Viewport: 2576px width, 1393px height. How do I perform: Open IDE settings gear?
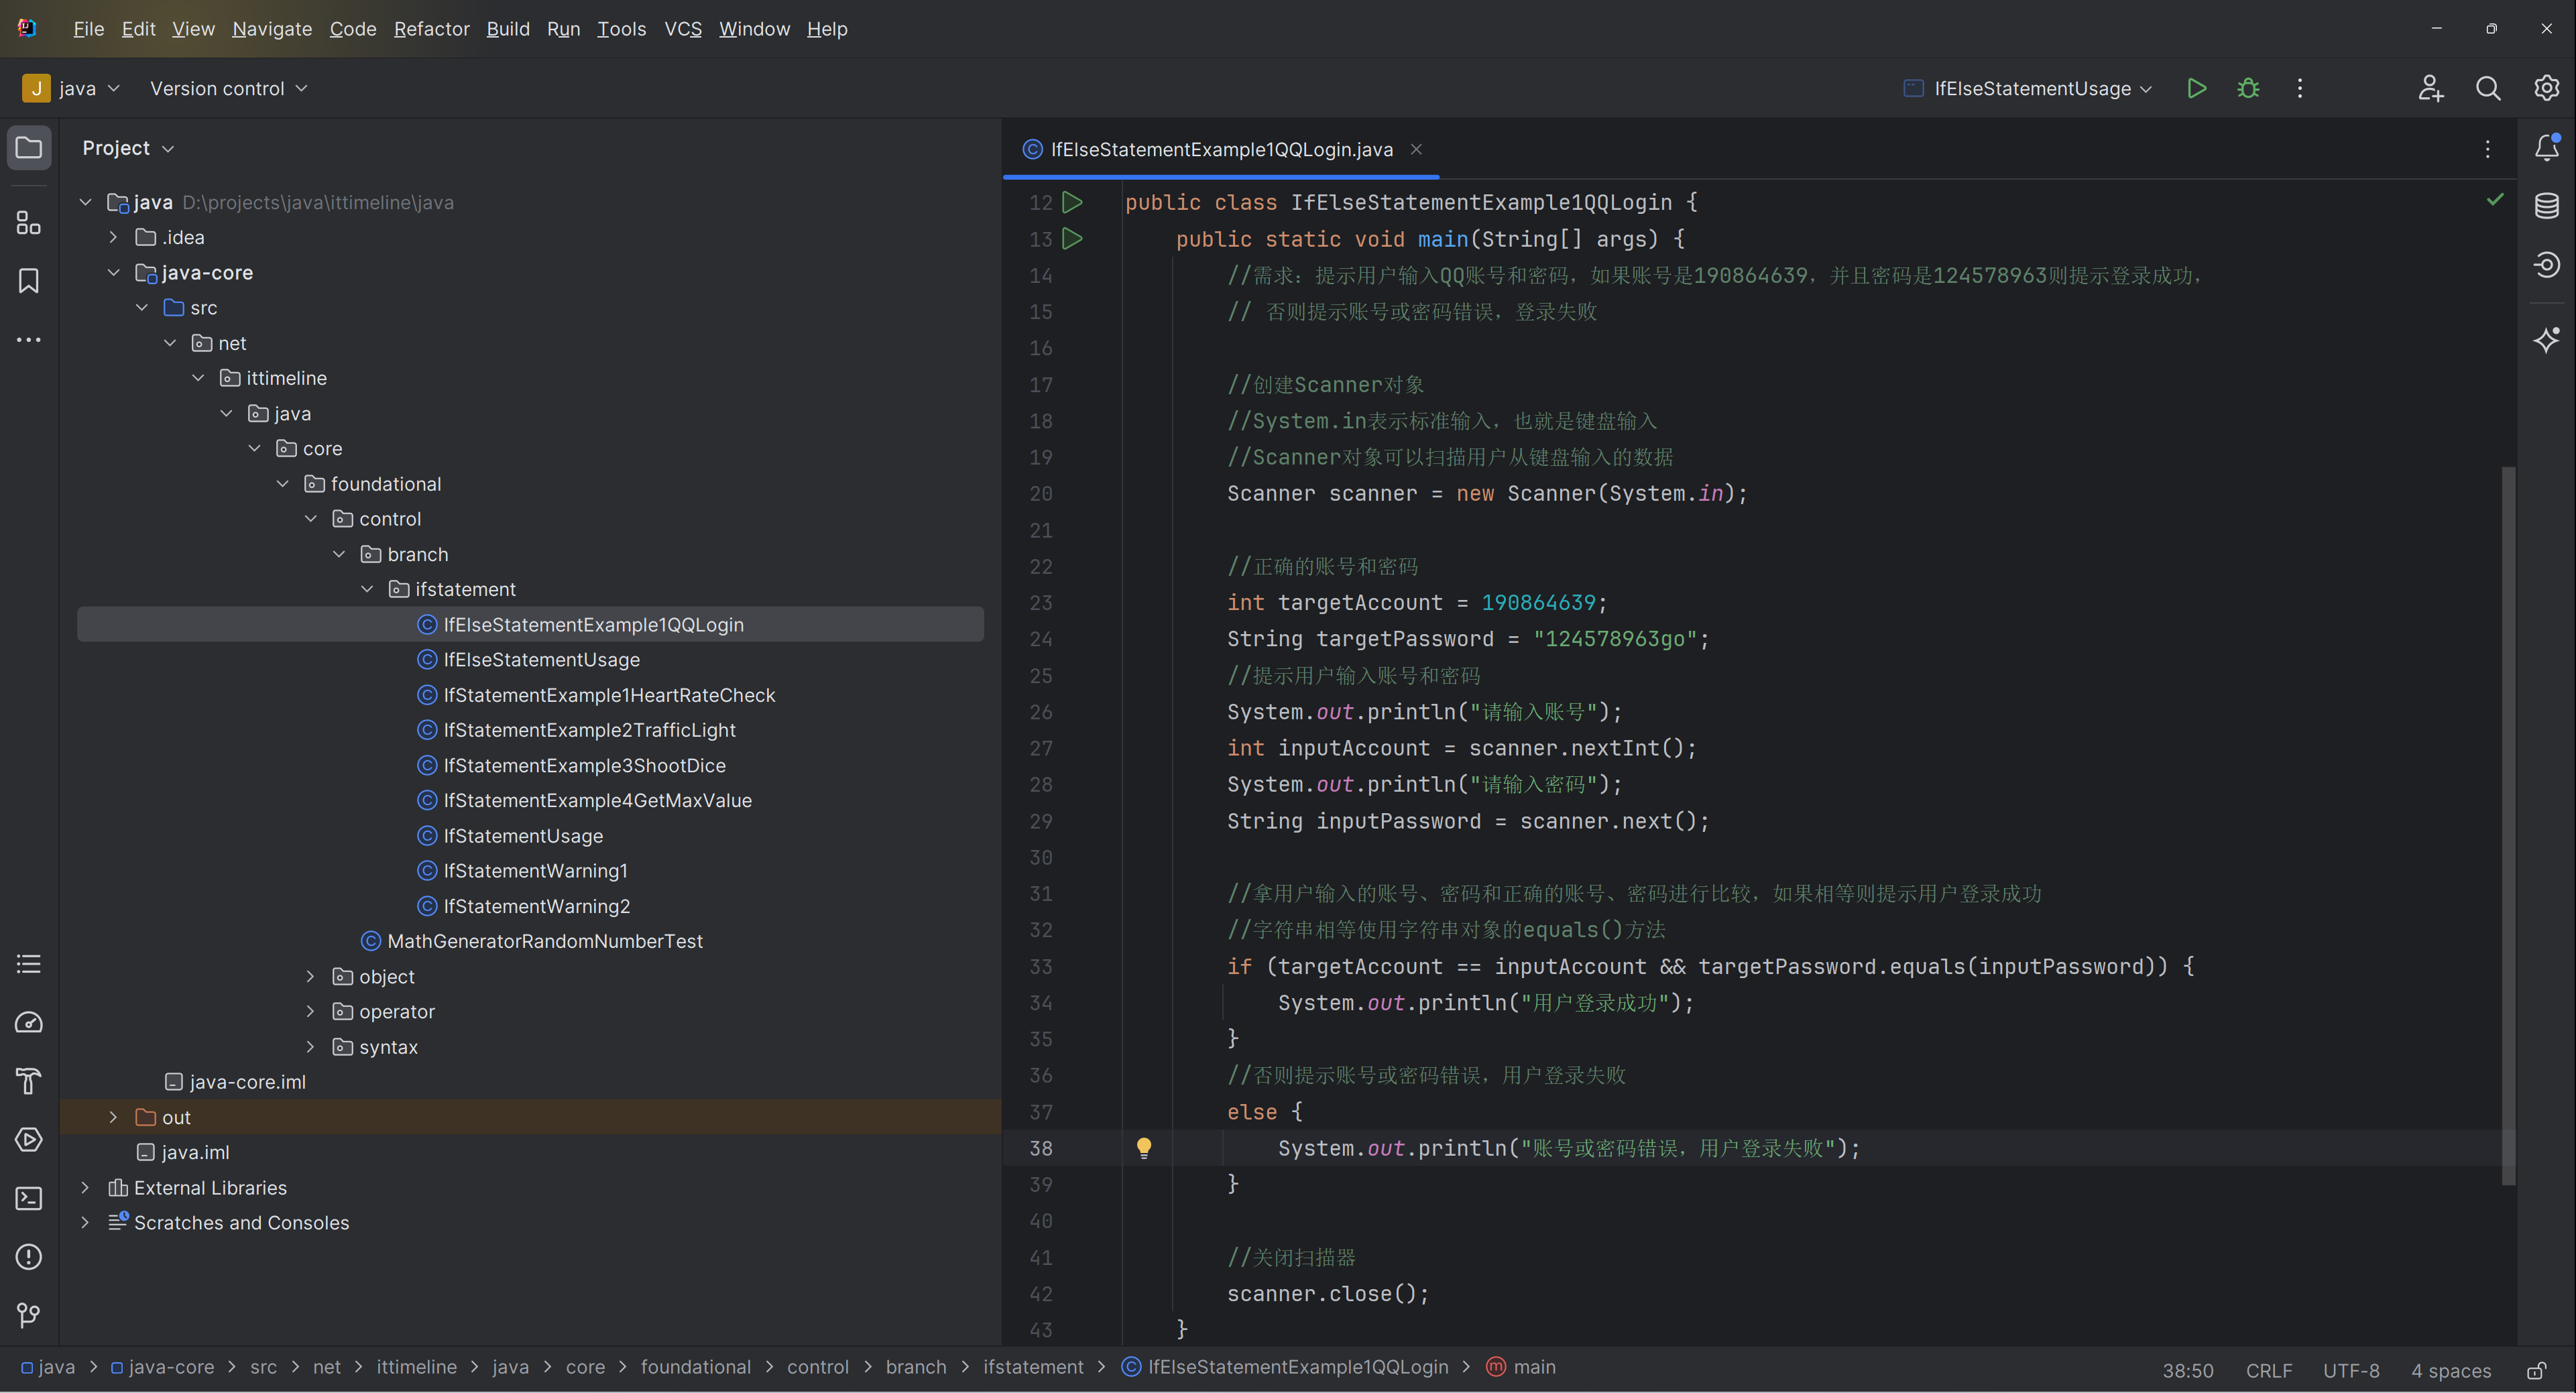(x=2546, y=88)
